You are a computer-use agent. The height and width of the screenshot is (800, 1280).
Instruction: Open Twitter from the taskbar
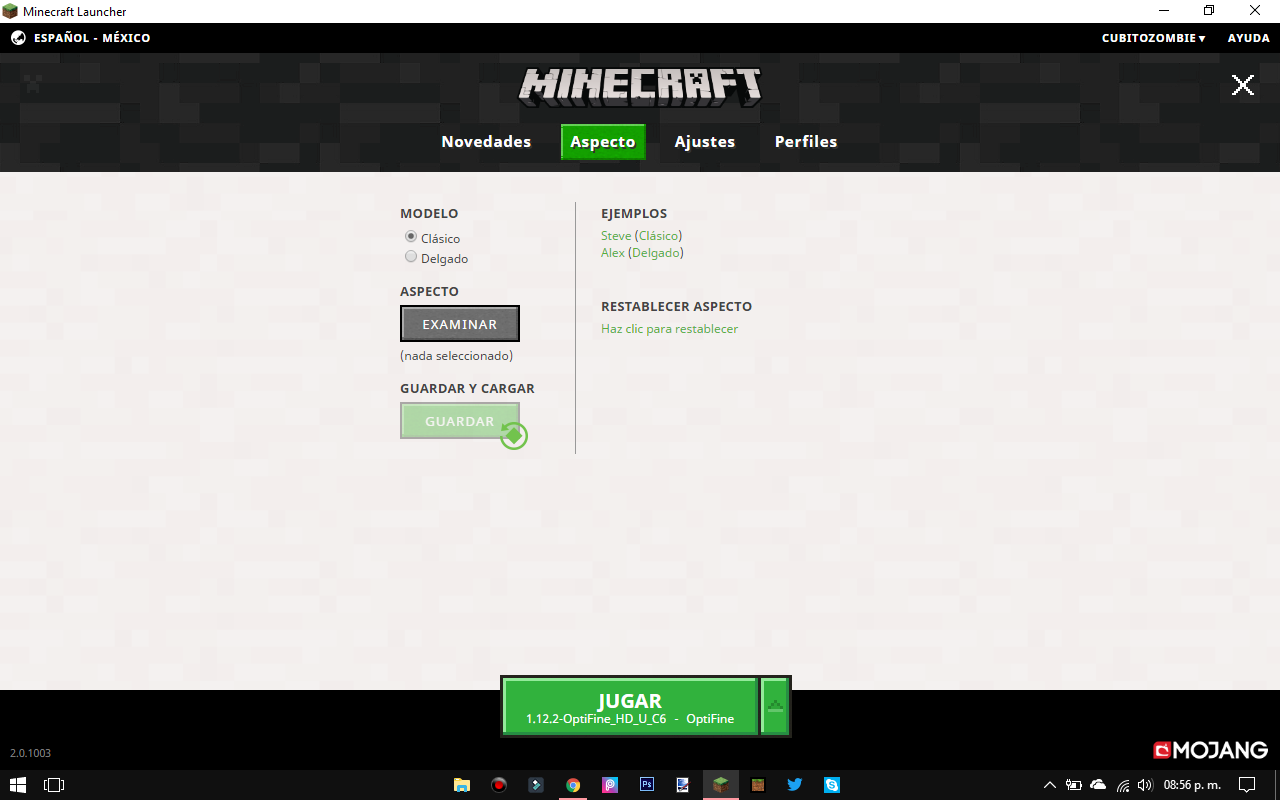coord(795,785)
